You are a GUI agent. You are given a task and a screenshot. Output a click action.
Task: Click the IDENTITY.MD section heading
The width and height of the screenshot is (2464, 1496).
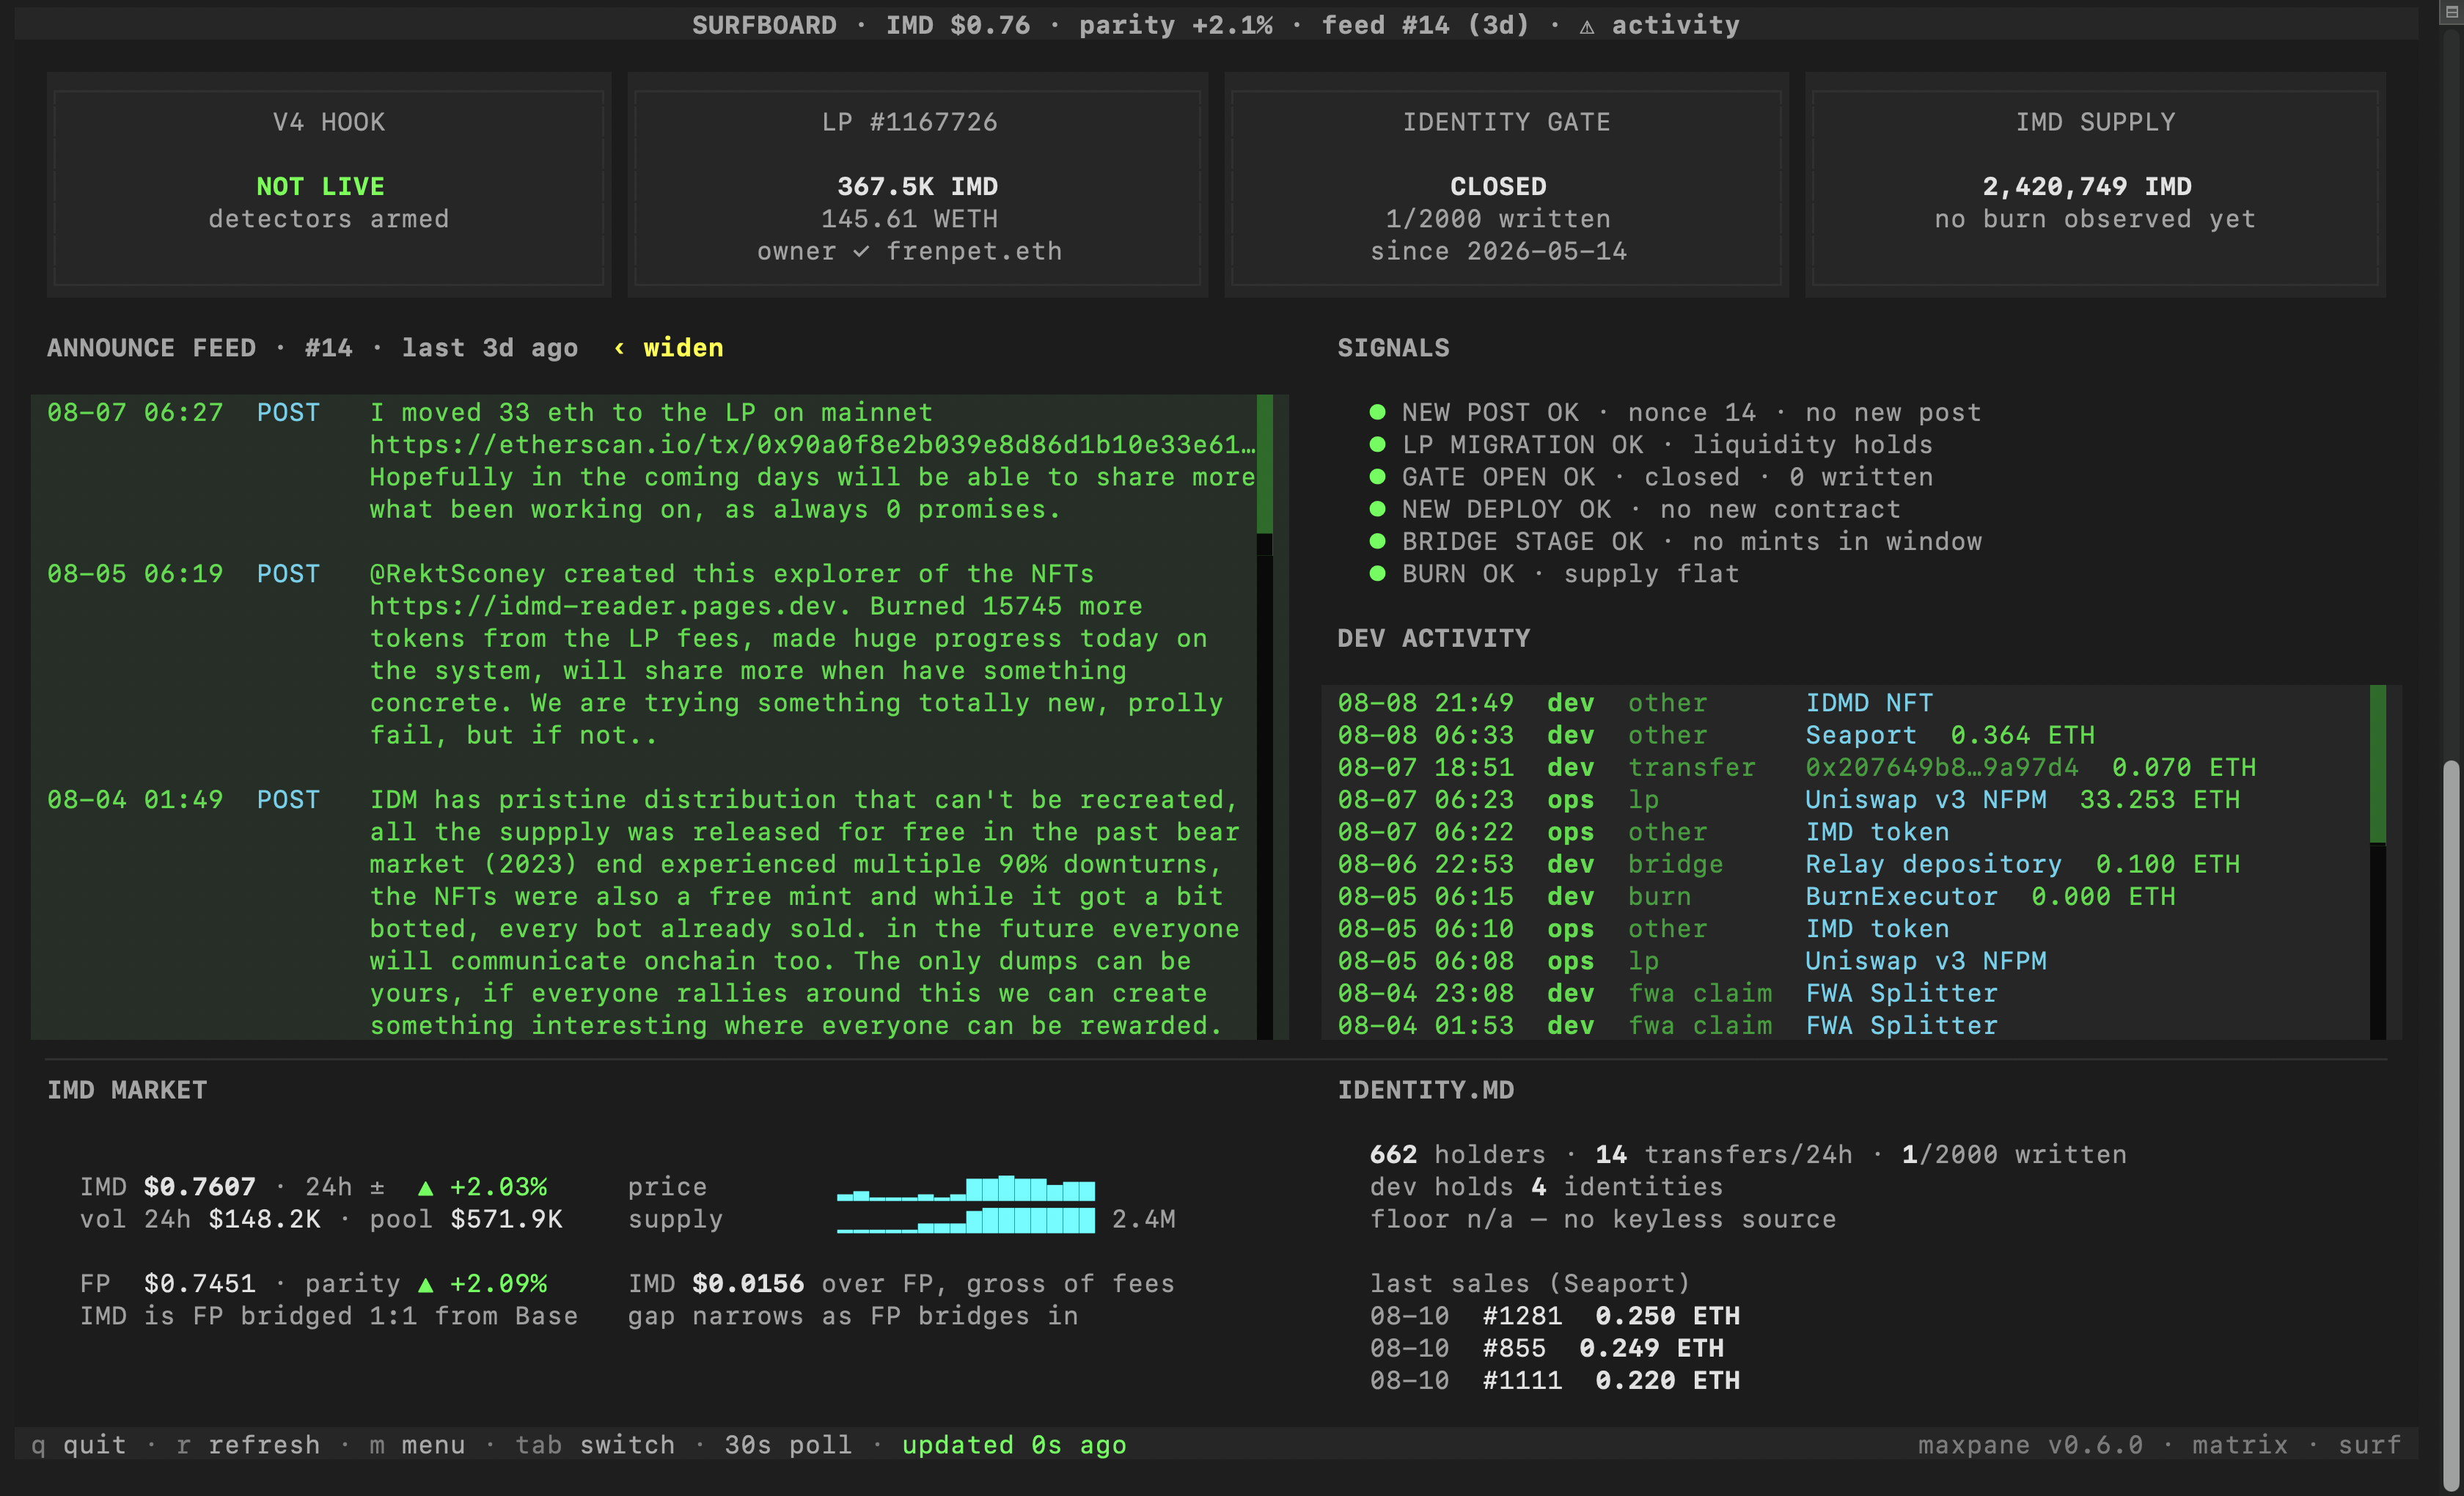coord(1426,1090)
